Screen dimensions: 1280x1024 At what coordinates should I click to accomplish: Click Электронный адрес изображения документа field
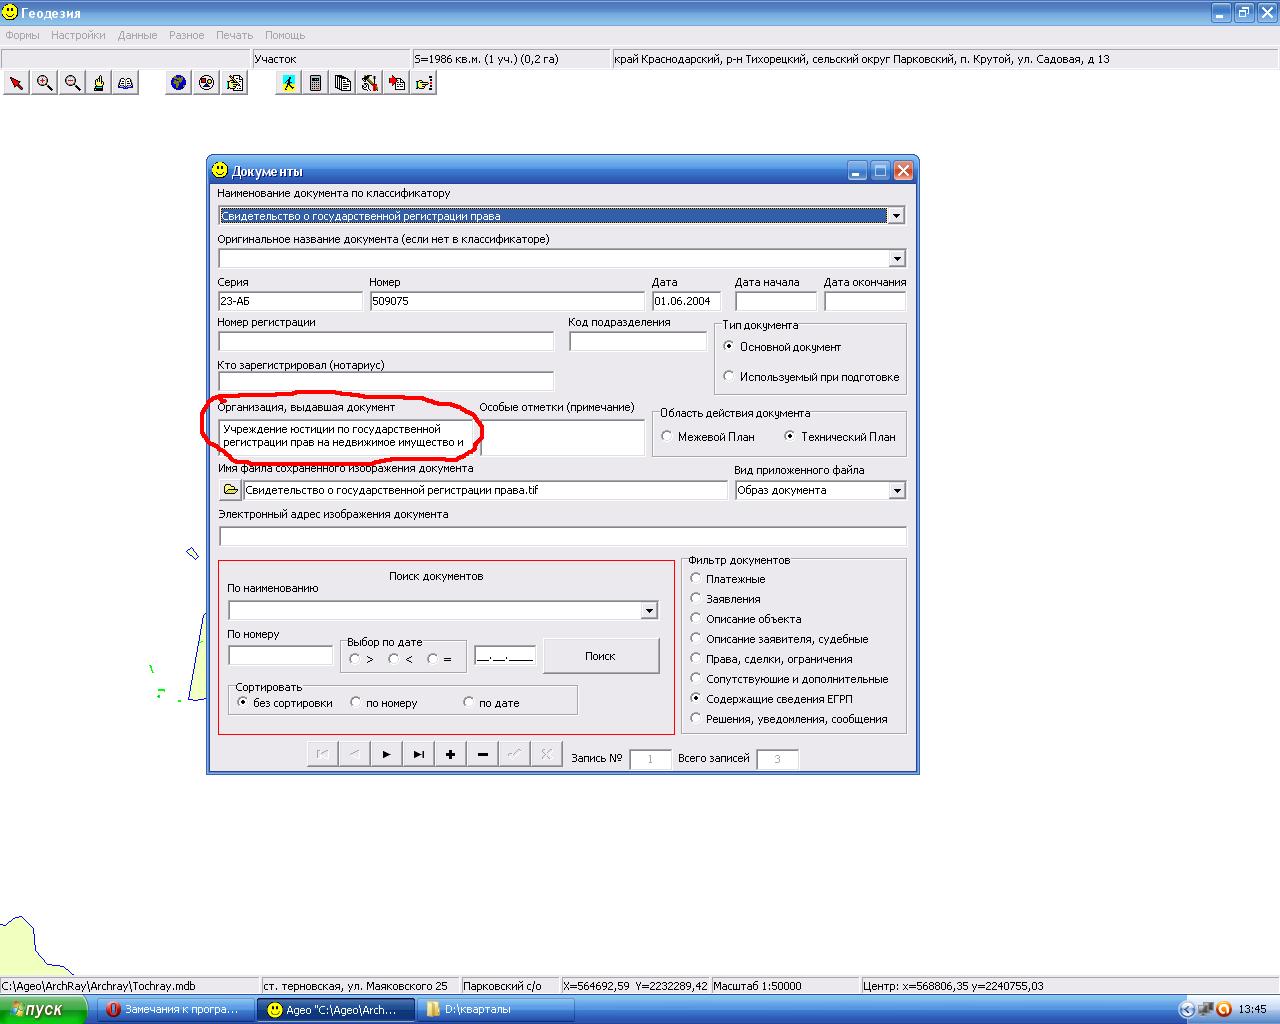tap(562, 536)
